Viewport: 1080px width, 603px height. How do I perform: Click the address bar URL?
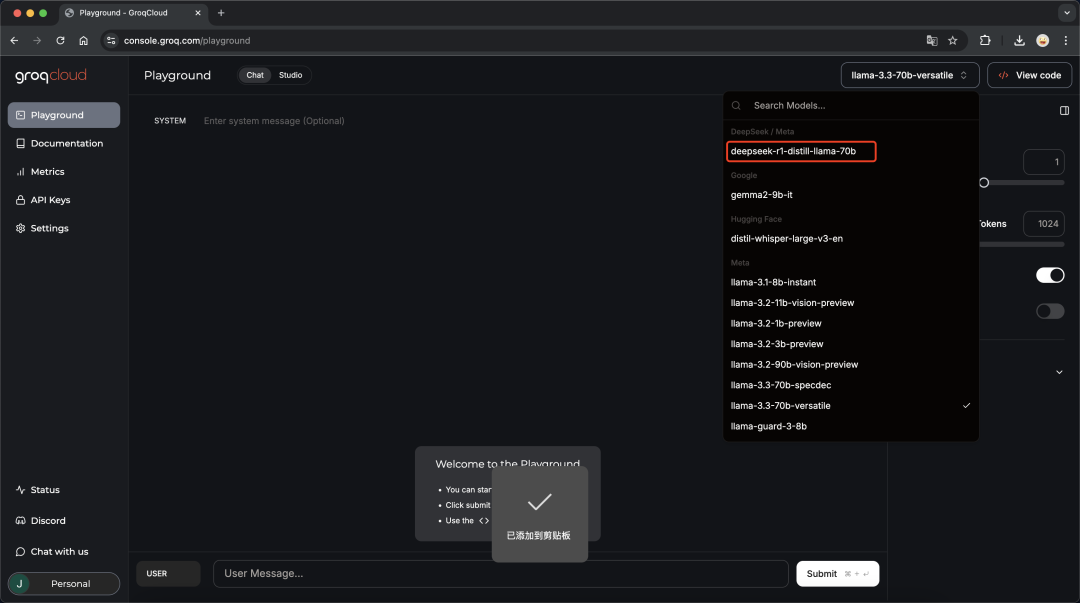click(x=187, y=41)
